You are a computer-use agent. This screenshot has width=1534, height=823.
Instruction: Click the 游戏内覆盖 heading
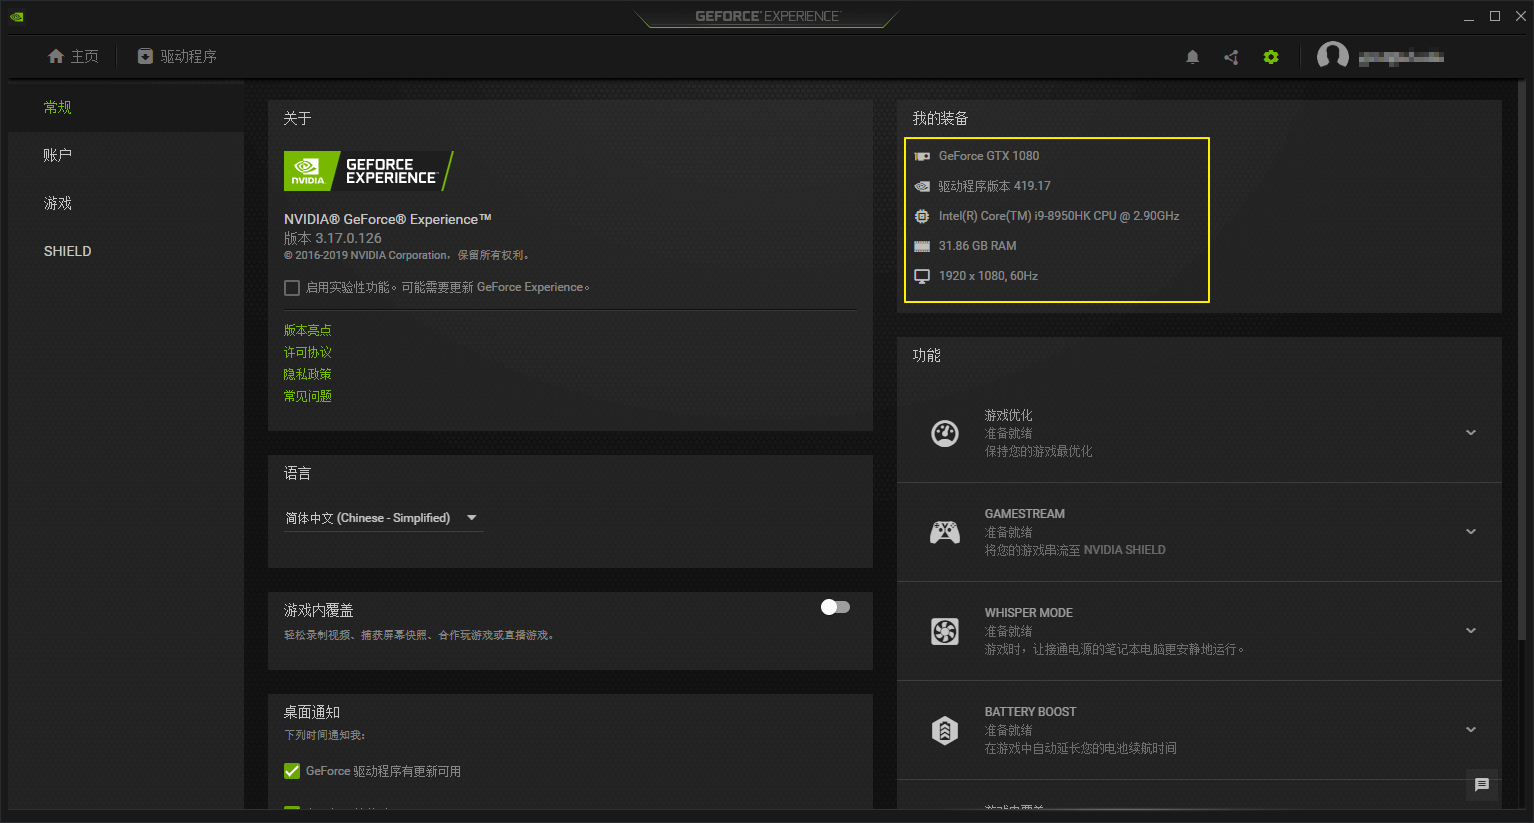(318, 610)
